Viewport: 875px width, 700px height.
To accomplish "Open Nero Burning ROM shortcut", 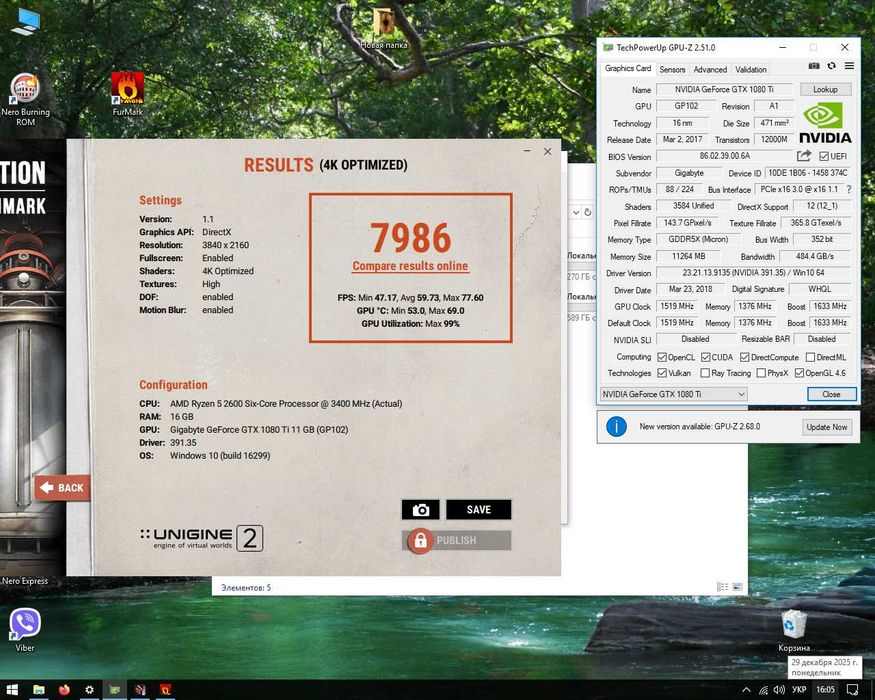I will (25, 99).
